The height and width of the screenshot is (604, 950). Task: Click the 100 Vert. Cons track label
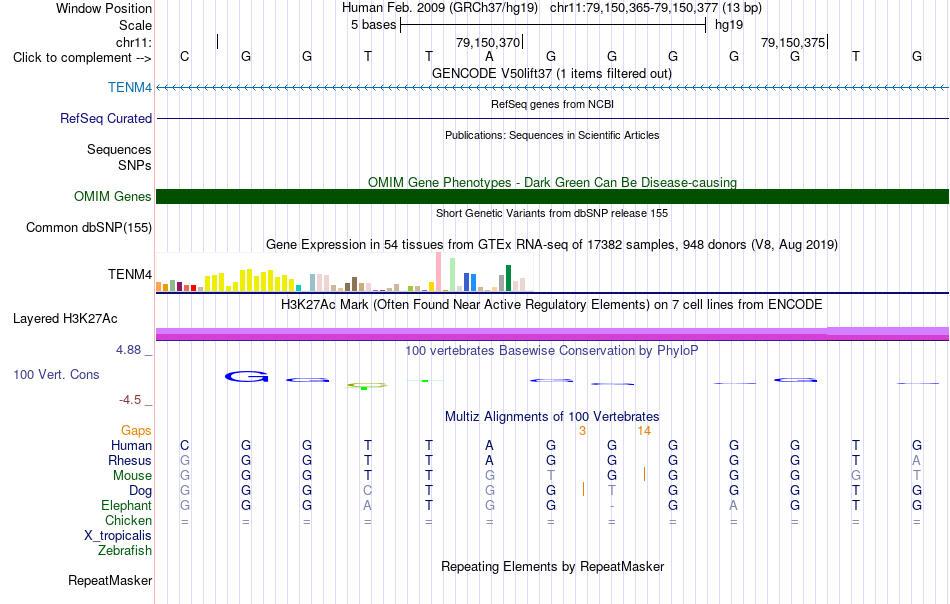coord(56,374)
